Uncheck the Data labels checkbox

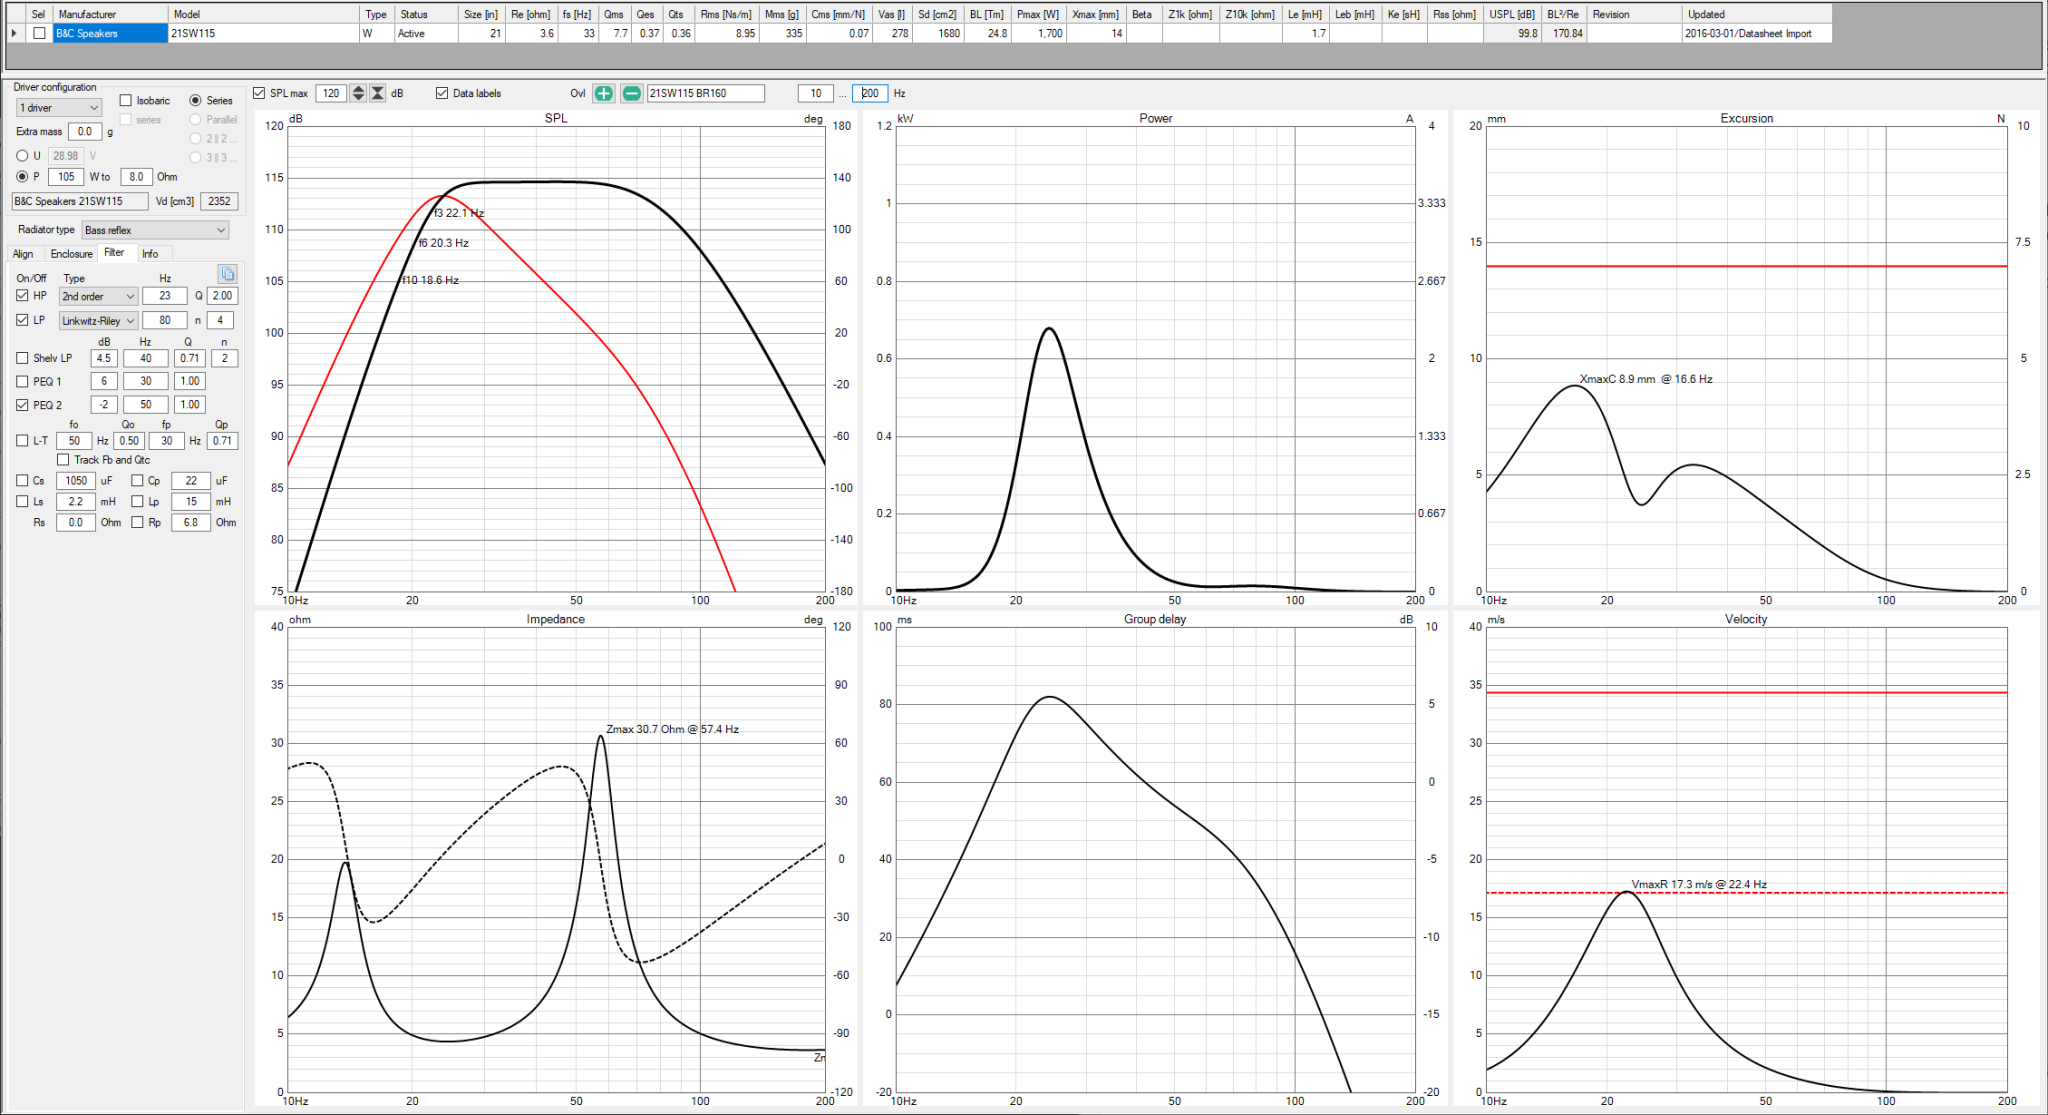[442, 93]
